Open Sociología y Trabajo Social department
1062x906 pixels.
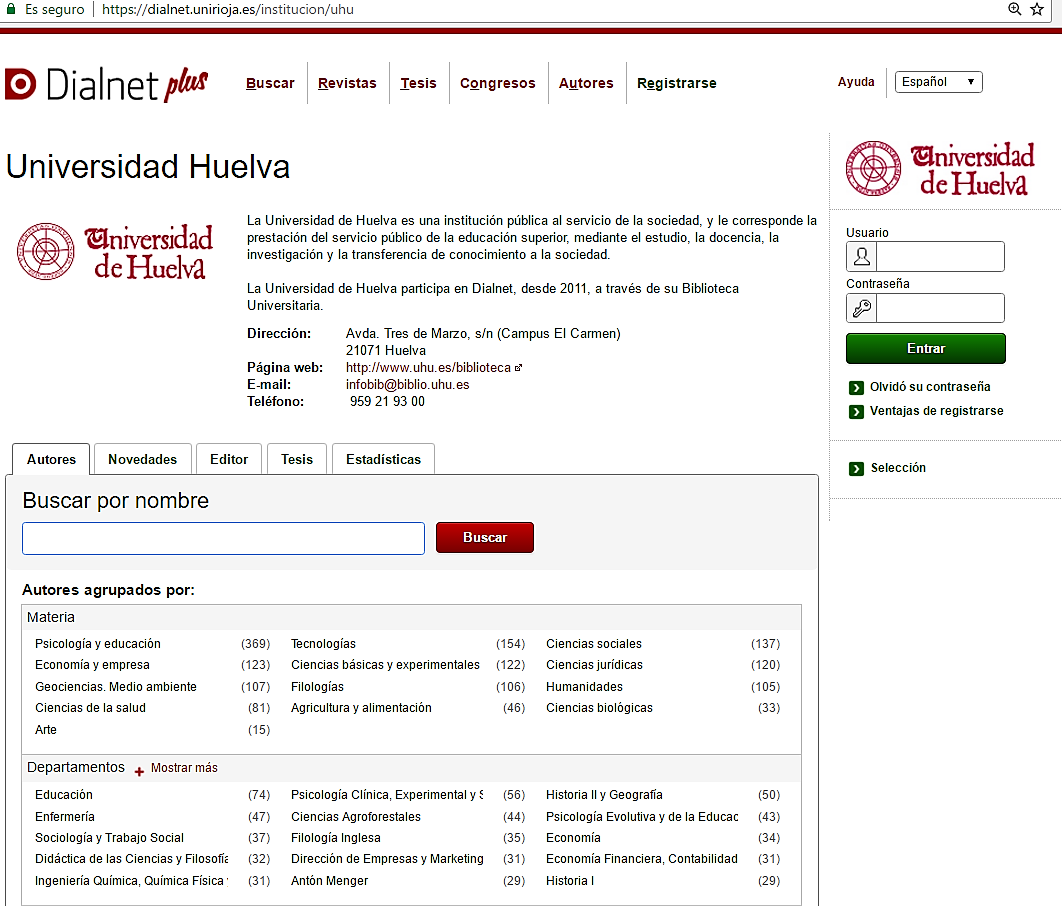coord(109,838)
